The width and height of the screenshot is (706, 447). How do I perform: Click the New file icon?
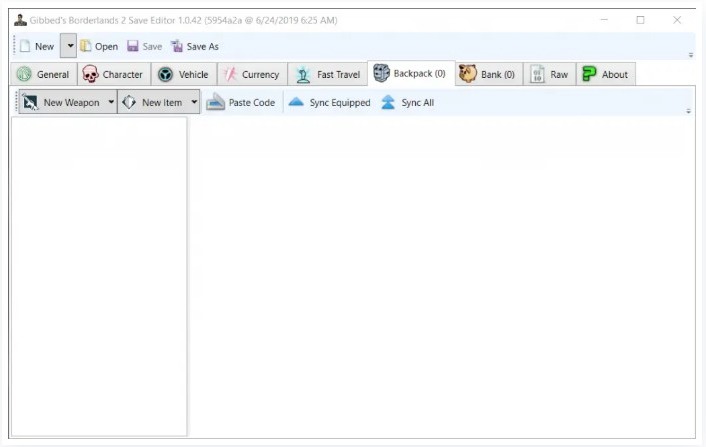tap(25, 46)
